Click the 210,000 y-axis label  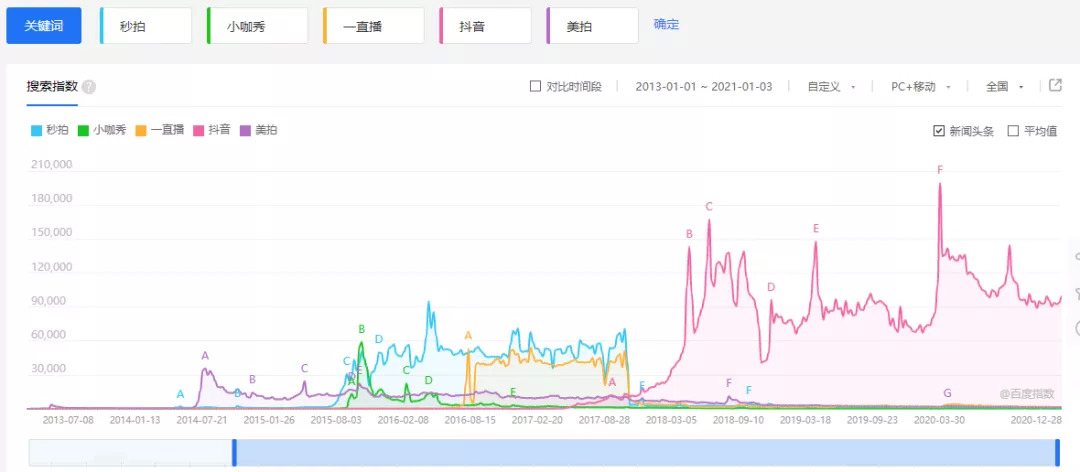pyautogui.click(x=52, y=165)
